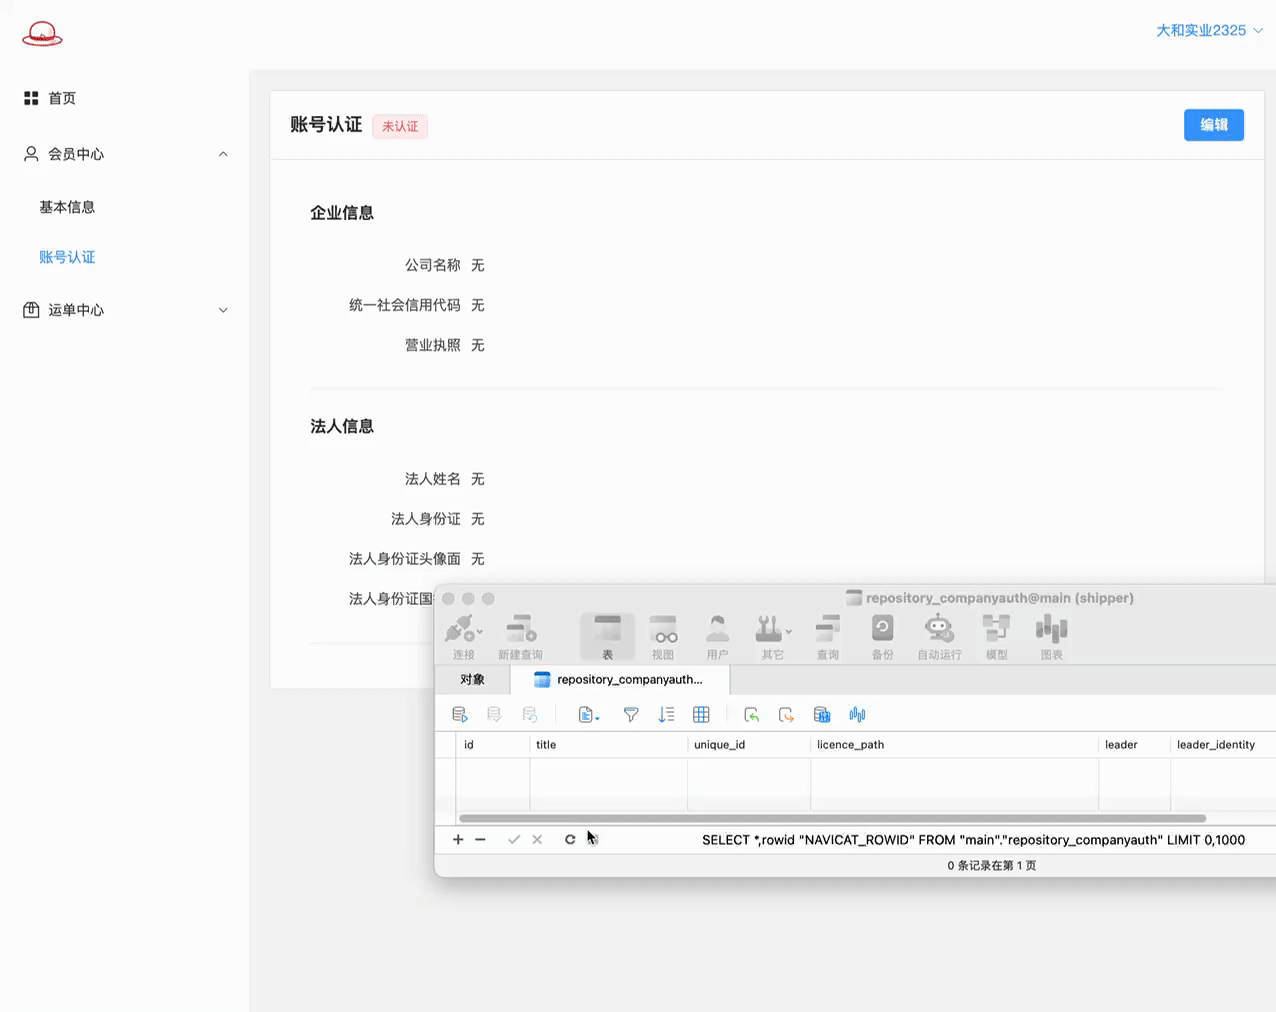Open the 图表 chart tool

pos(1051,637)
